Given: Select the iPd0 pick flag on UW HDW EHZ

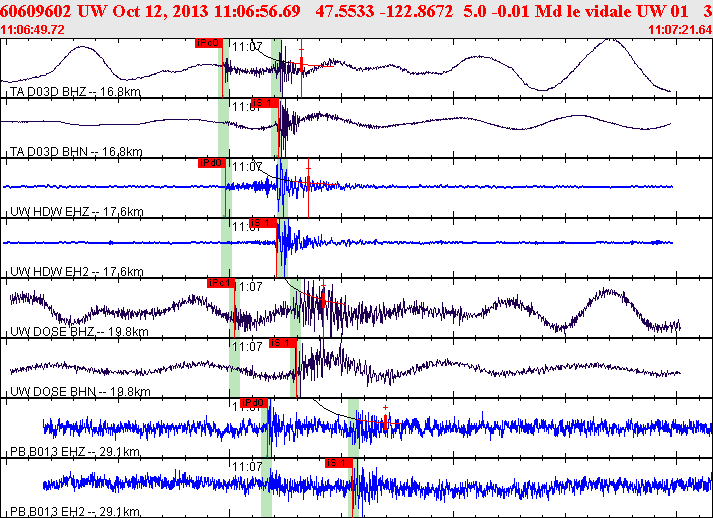Looking at the screenshot, I should (x=212, y=163).
